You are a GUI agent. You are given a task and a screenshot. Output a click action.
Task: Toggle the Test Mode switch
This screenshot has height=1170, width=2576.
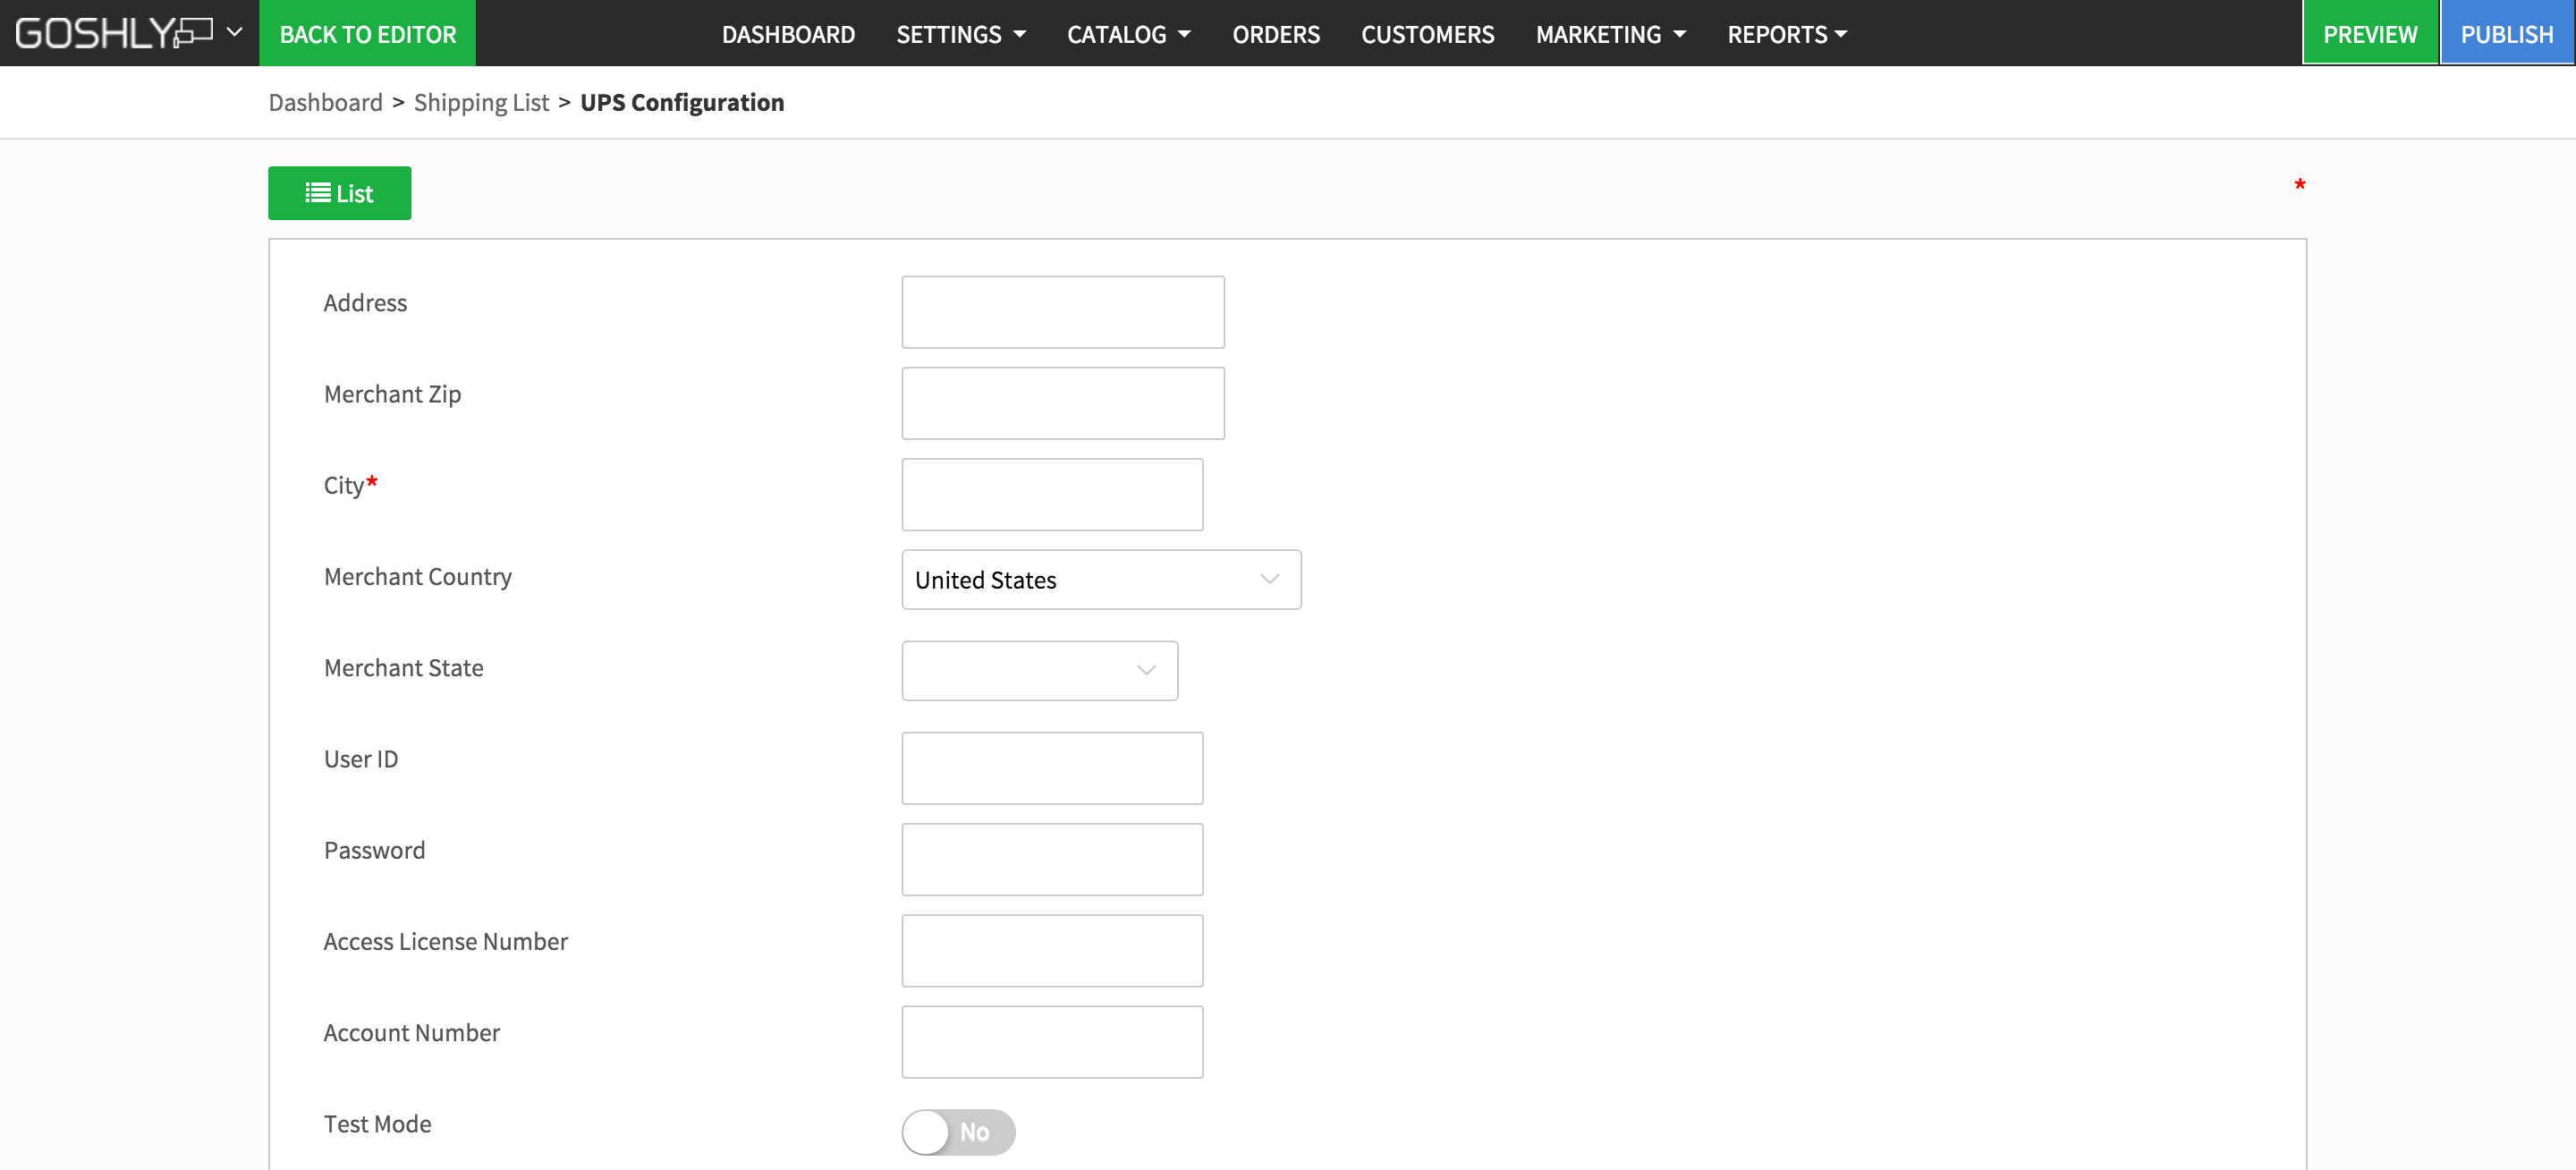point(957,1131)
